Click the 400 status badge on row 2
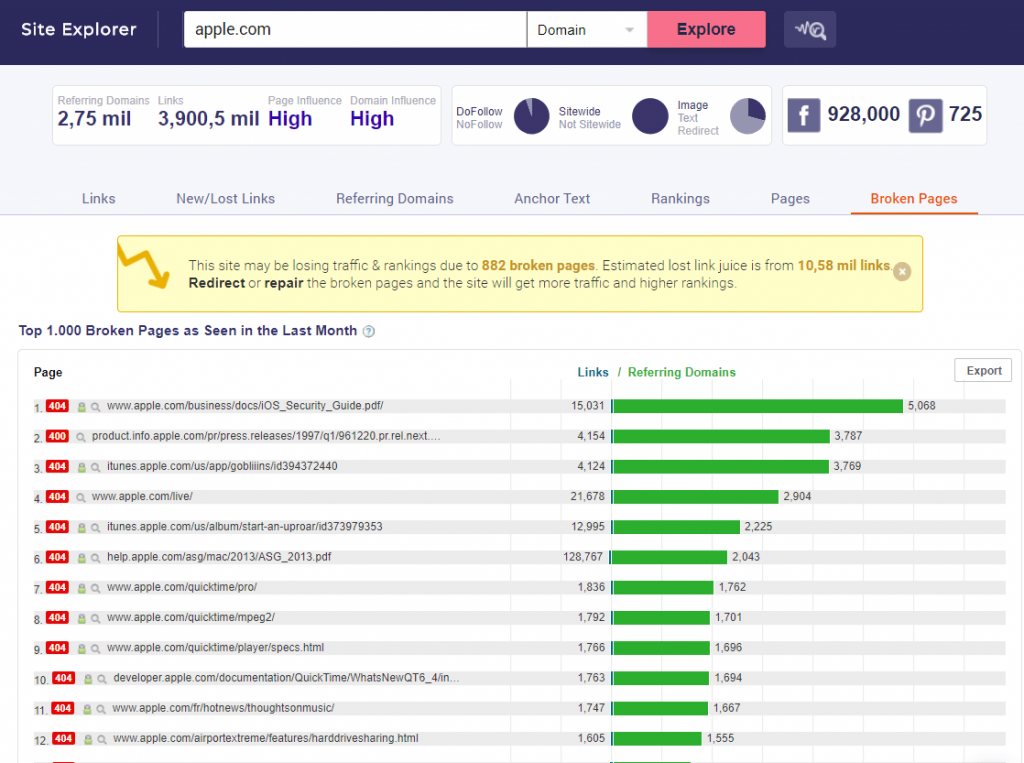Screen dimensions: 1024x763 click(57, 436)
